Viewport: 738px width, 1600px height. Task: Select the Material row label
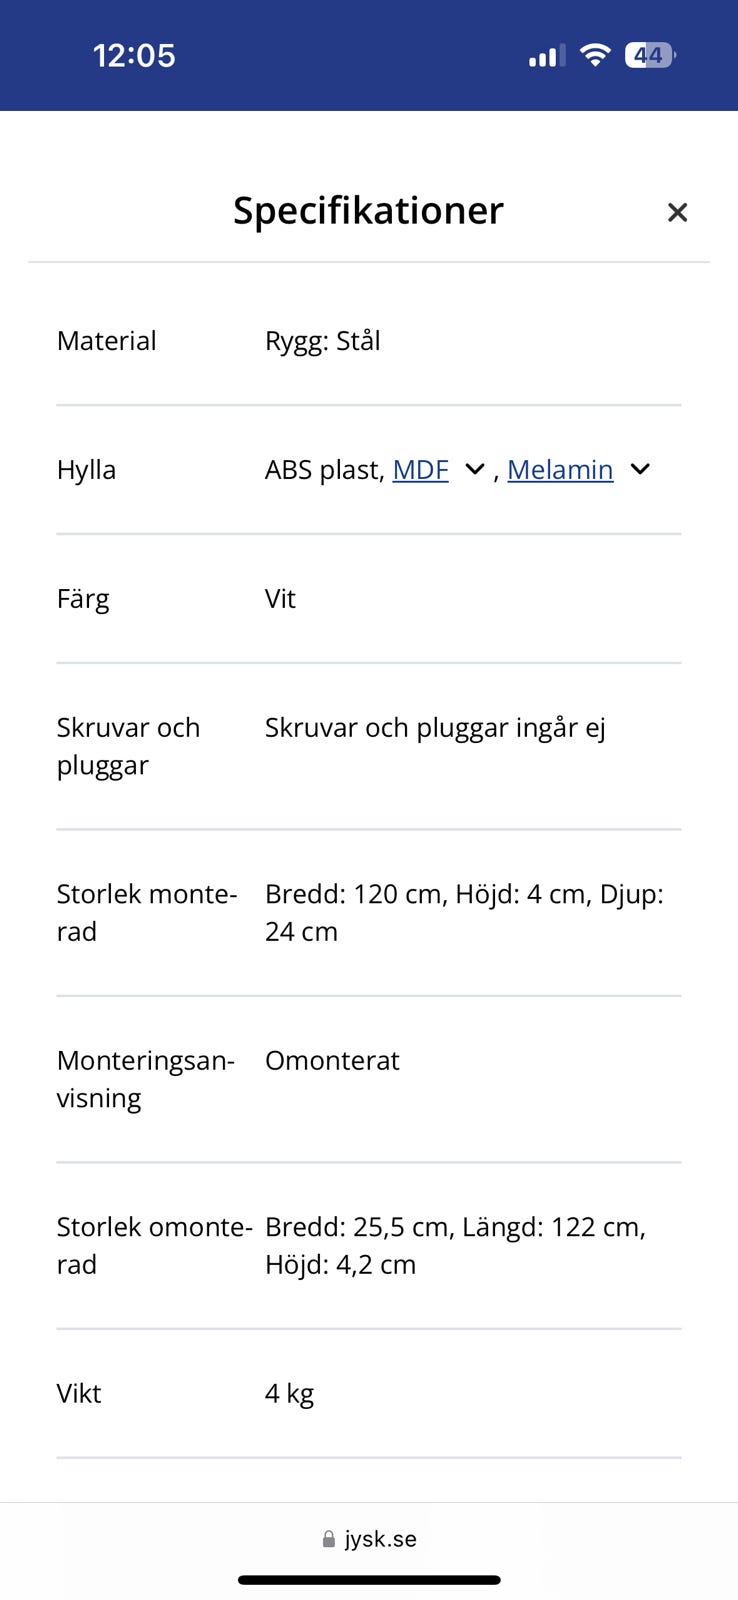(107, 341)
